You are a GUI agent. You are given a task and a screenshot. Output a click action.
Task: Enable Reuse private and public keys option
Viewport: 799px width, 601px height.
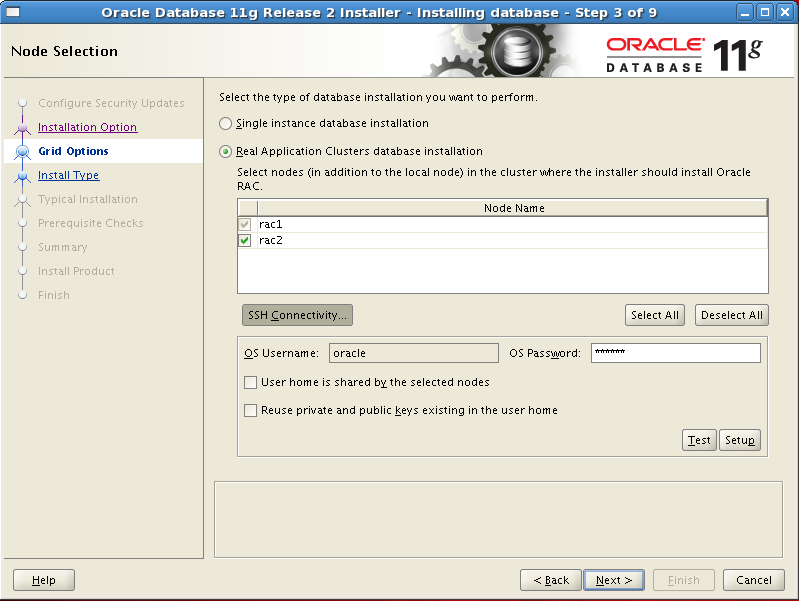(x=250, y=410)
